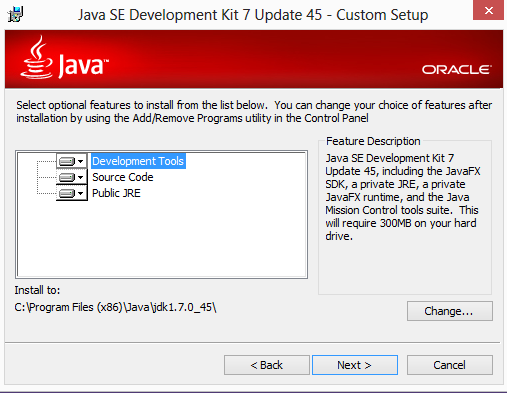This screenshot has width=507, height=393.
Task: Open the Development Tools feature drive dropdown
Action: [x=72, y=161]
